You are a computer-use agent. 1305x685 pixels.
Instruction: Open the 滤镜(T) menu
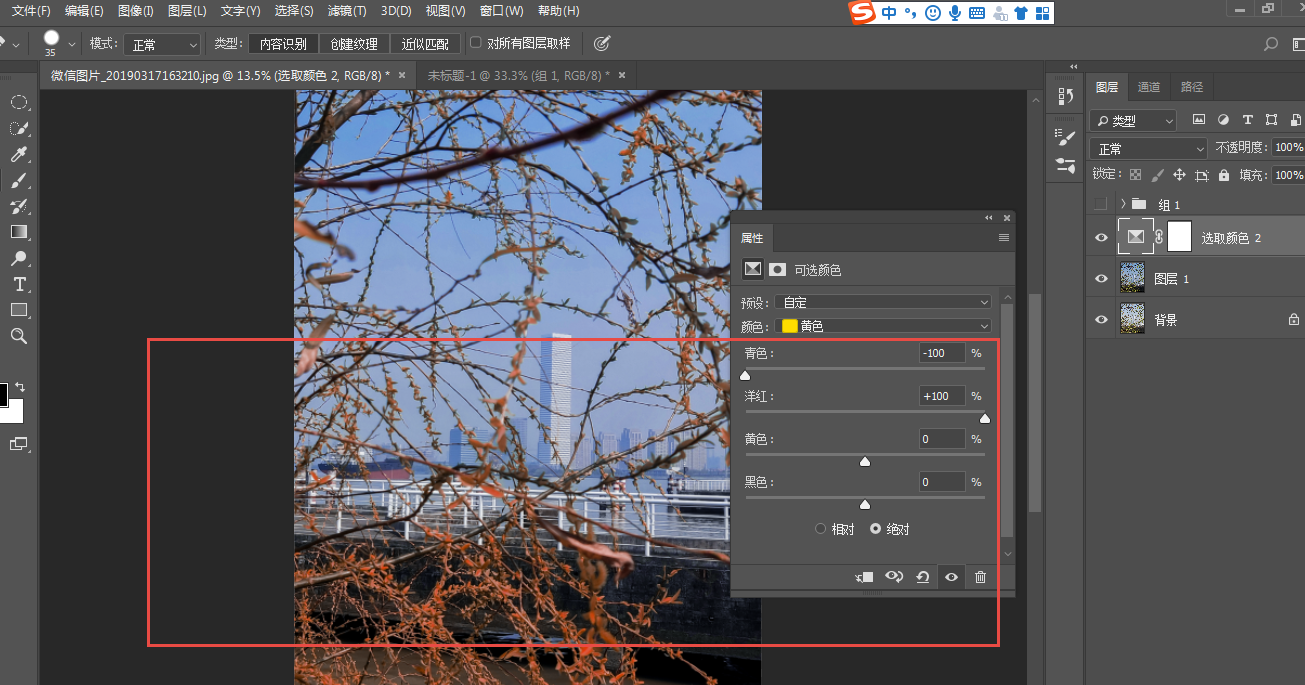pos(346,11)
